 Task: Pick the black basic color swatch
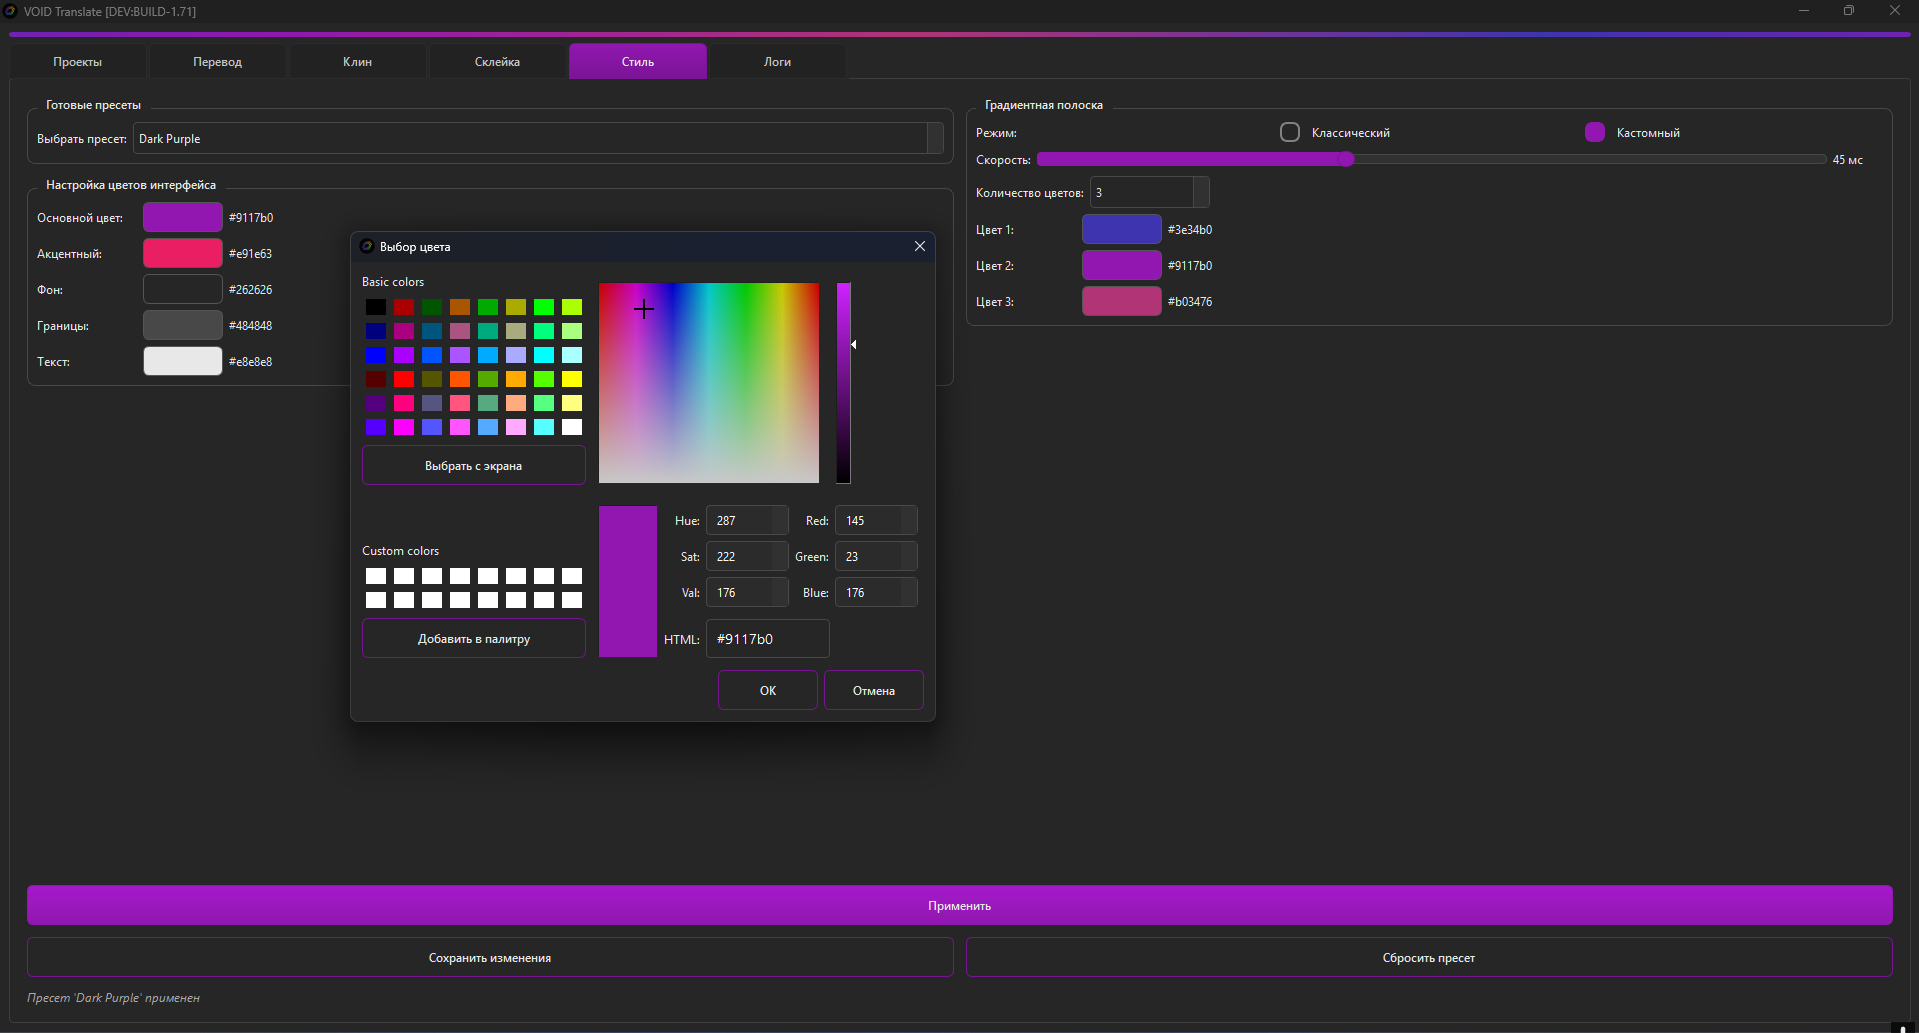click(x=376, y=307)
